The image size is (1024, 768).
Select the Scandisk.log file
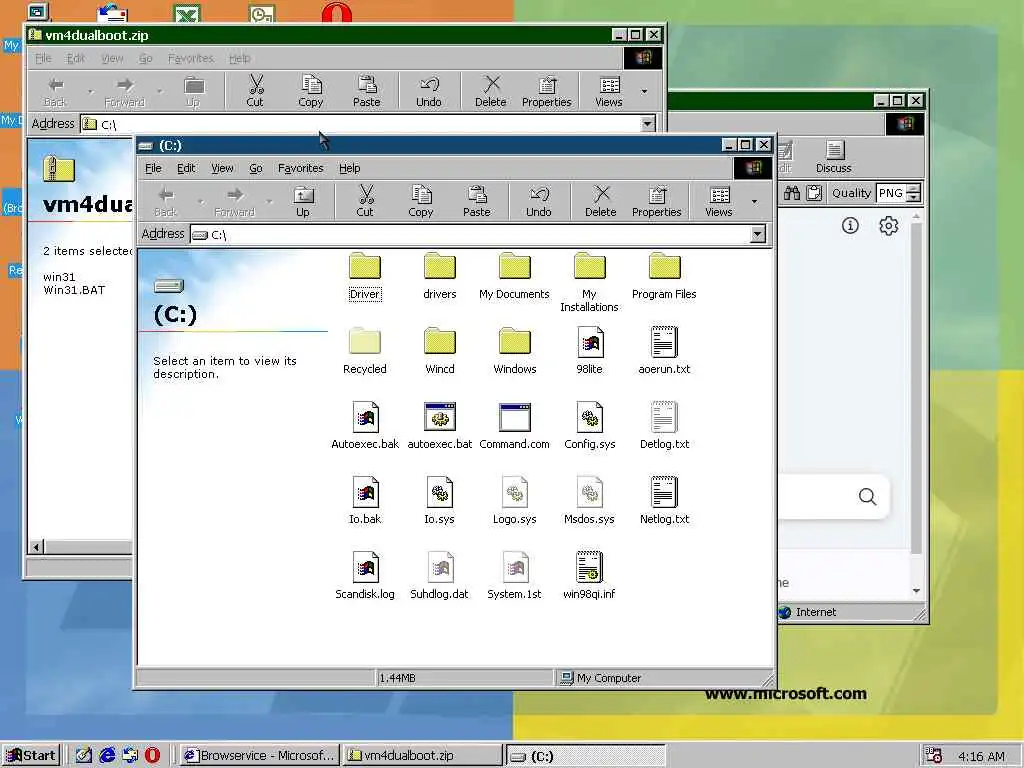coord(365,576)
